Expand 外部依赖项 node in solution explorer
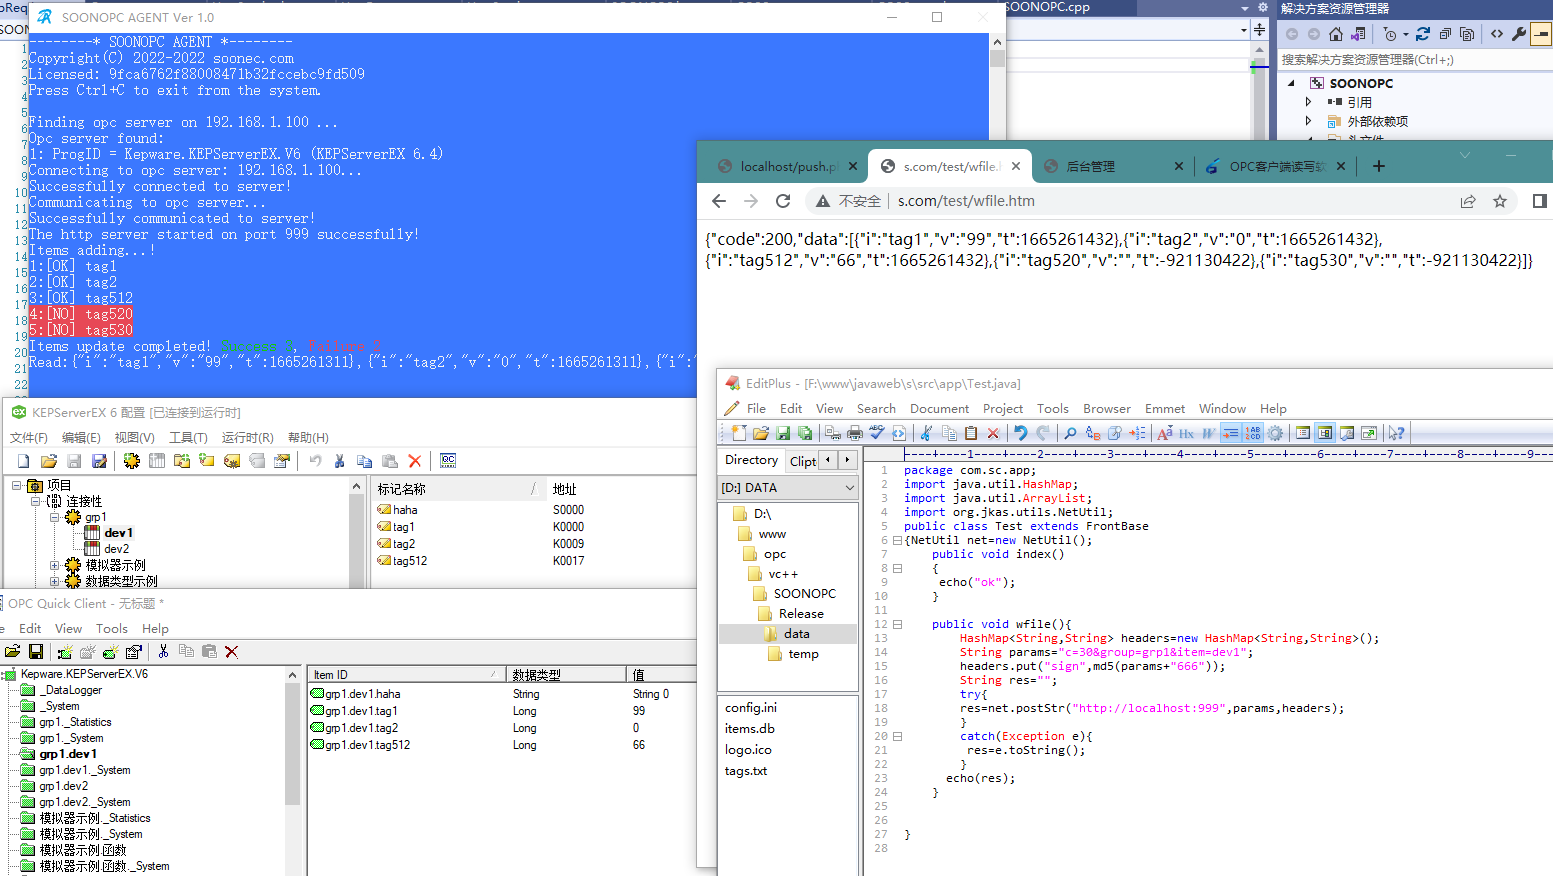1553x876 pixels. (x=1308, y=121)
